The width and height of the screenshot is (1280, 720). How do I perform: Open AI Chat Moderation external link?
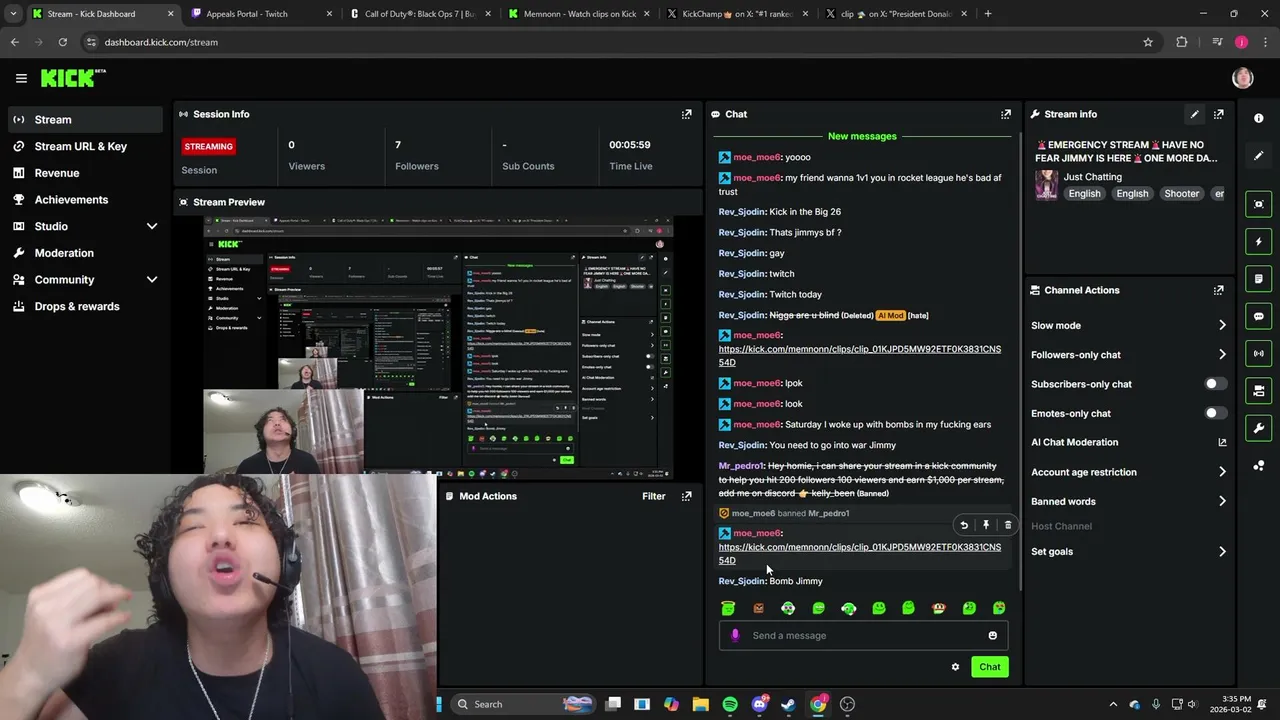1222,442
